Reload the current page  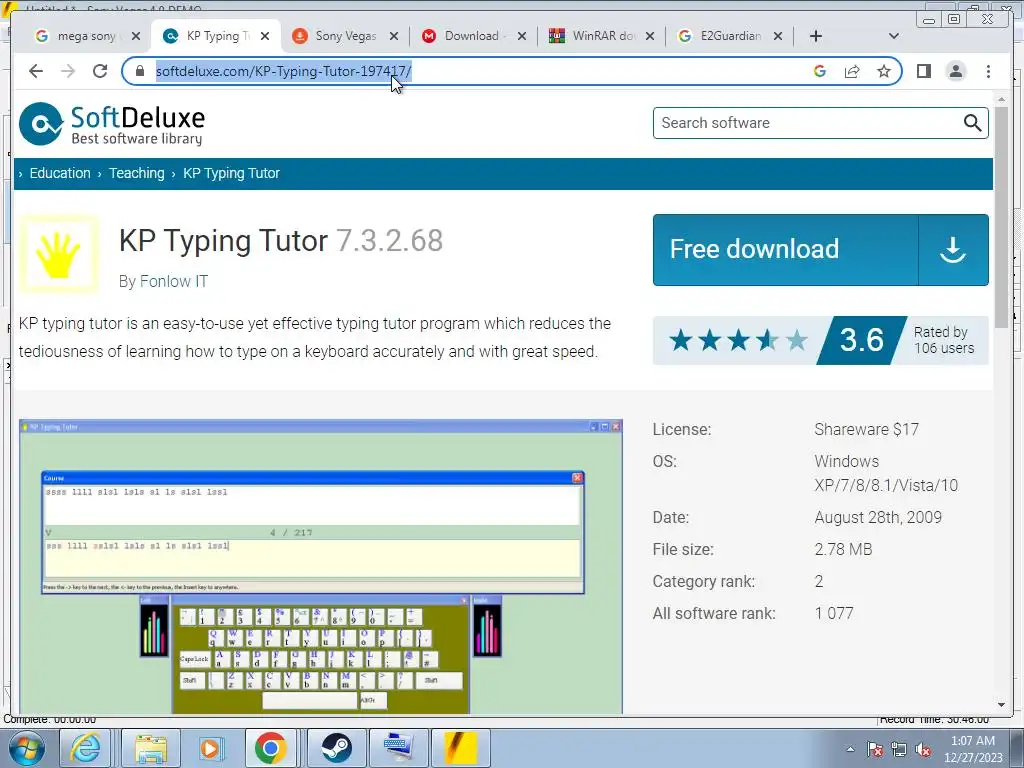click(x=100, y=71)
